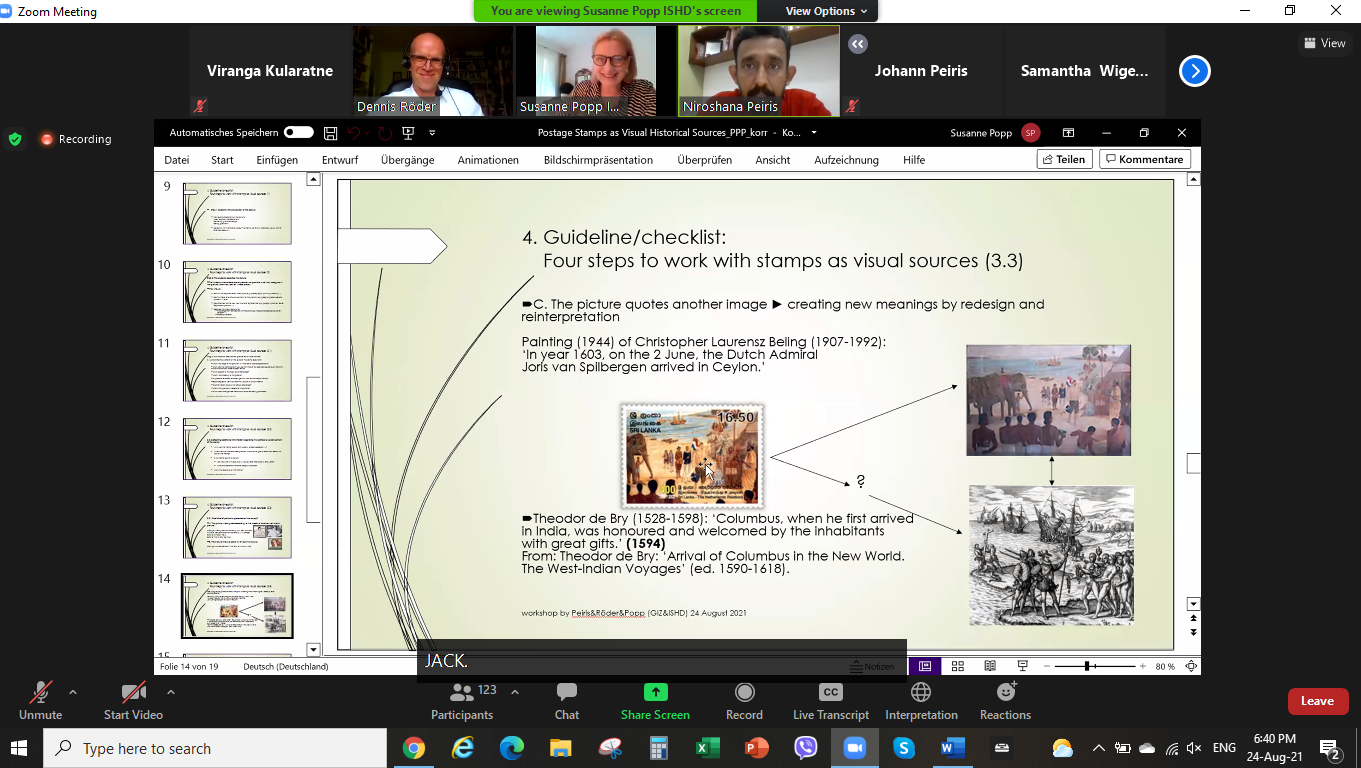The image size is (1361, 768).
Task: Open undo history dropdown arrow
Action: 369,133
